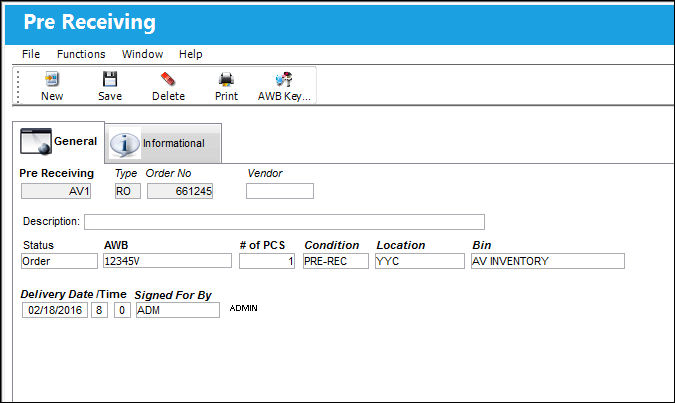Click the toolbar grip handle
Viewport: 675px width, 403px height.
[18, 86]
